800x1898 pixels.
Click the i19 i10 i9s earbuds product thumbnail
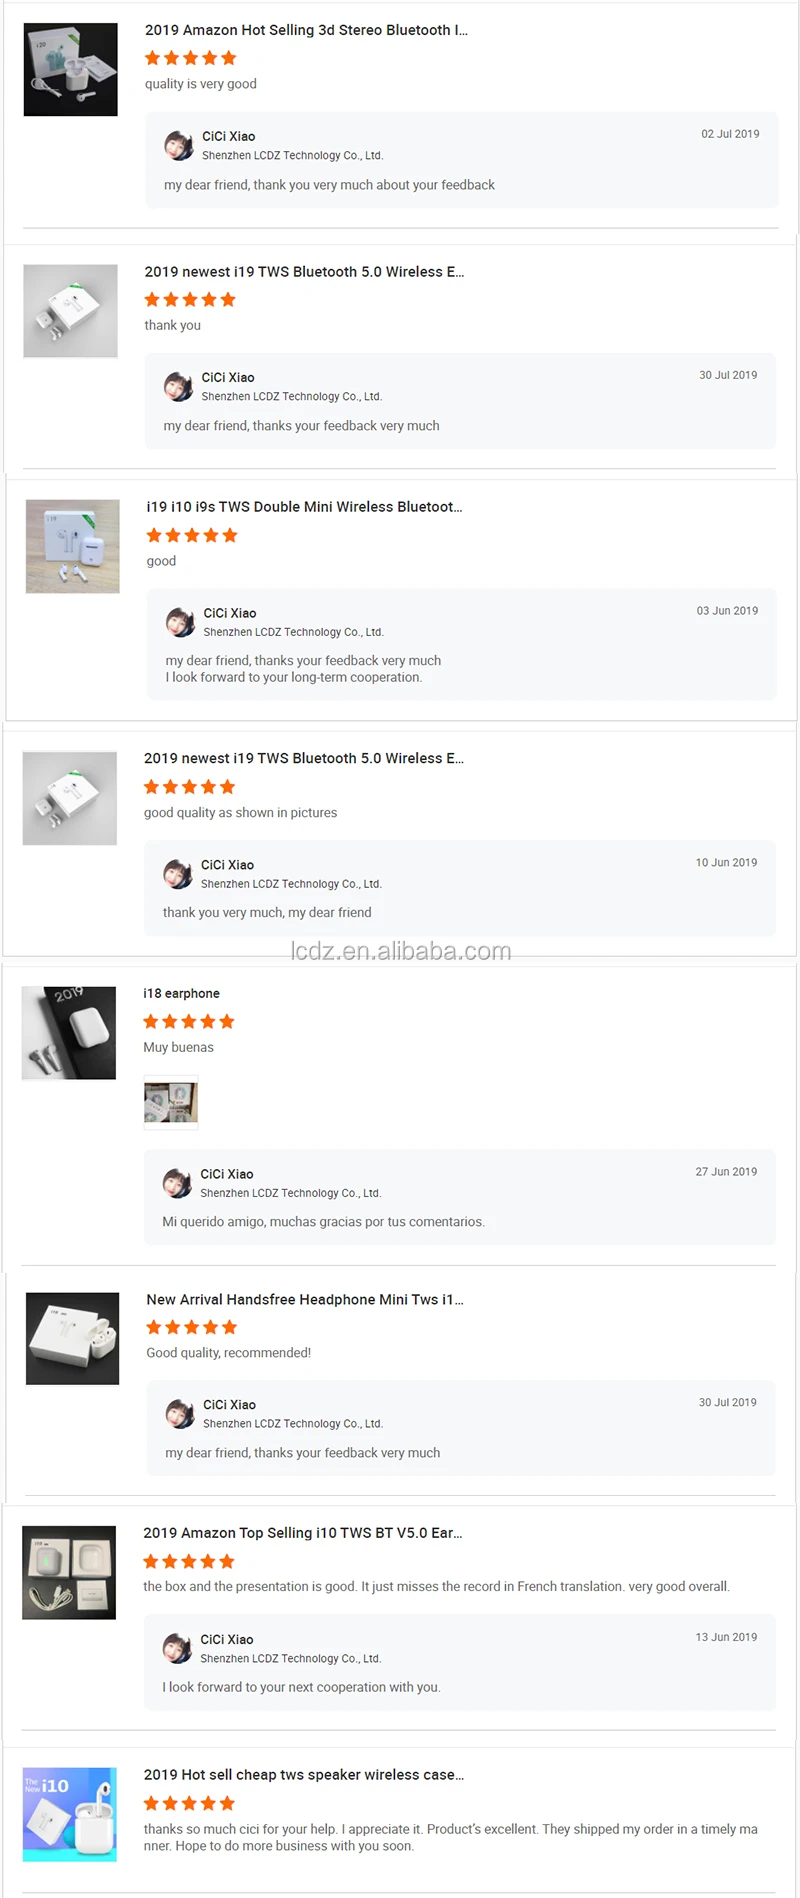[x=72, y=546]
